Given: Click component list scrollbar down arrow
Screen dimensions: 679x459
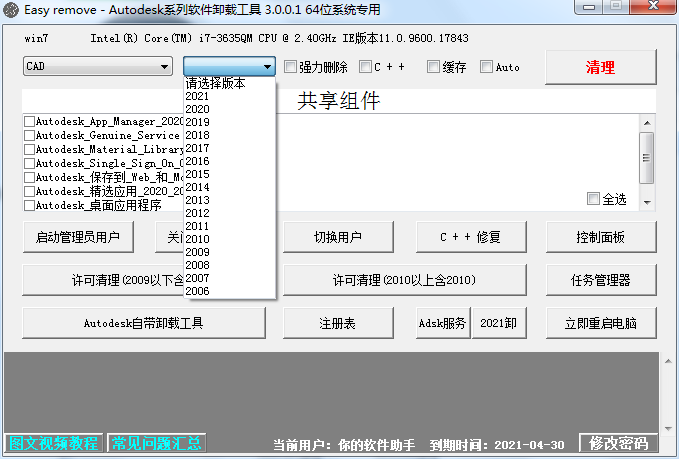Looking at the screenshot, I should pos(647,203).
